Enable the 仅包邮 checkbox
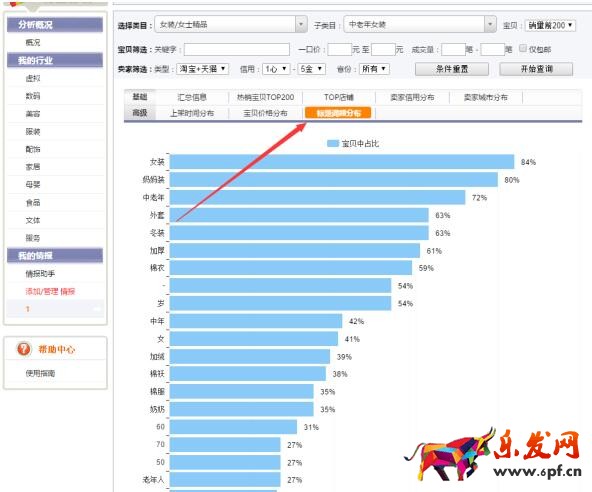The width and height of the screenshot is (592, 492). [x=523, y=48]
